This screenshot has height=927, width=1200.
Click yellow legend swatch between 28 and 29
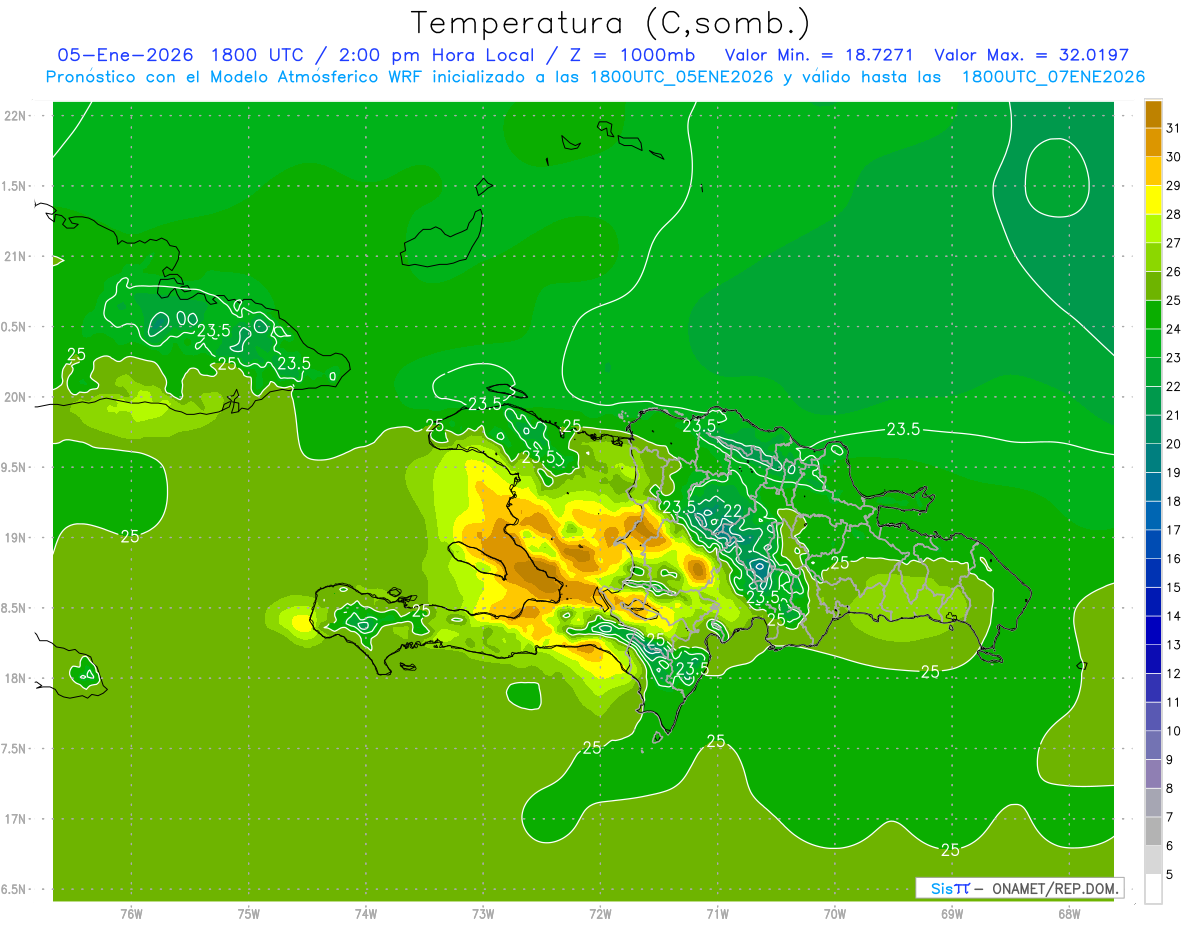[x=1153, y=200]
